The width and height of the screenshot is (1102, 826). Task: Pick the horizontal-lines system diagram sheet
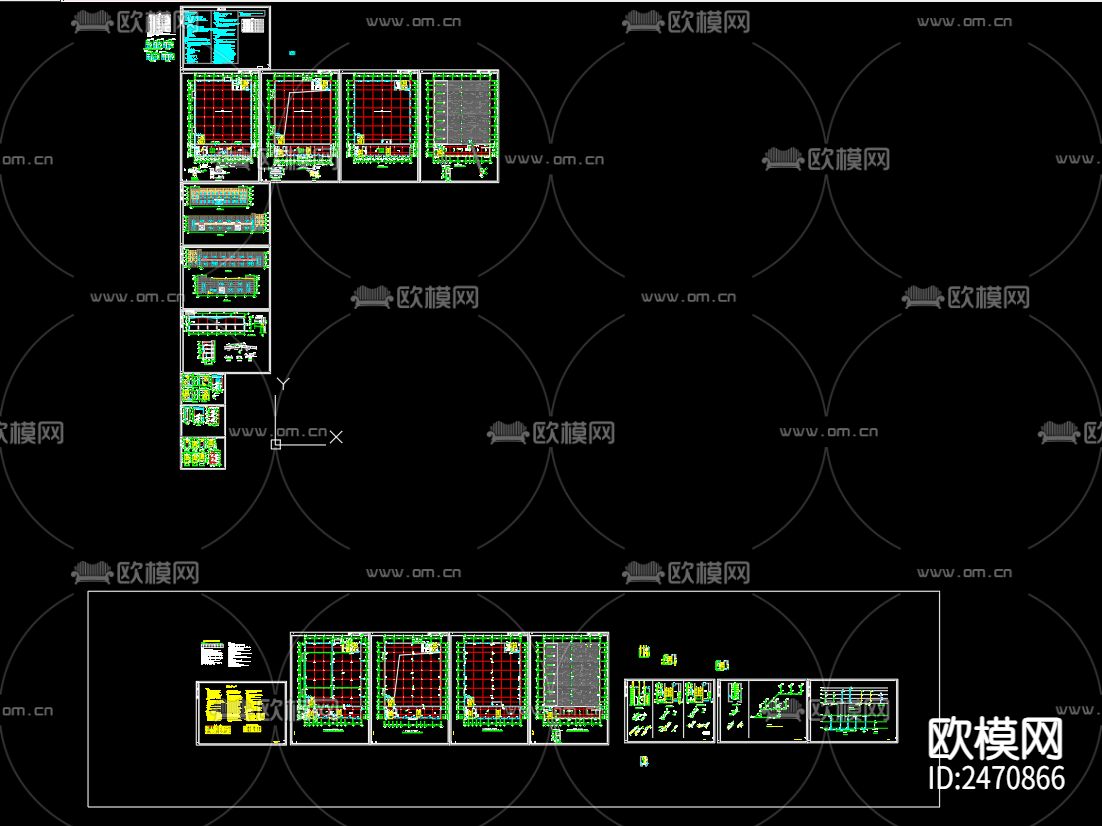tap(853, 711)
